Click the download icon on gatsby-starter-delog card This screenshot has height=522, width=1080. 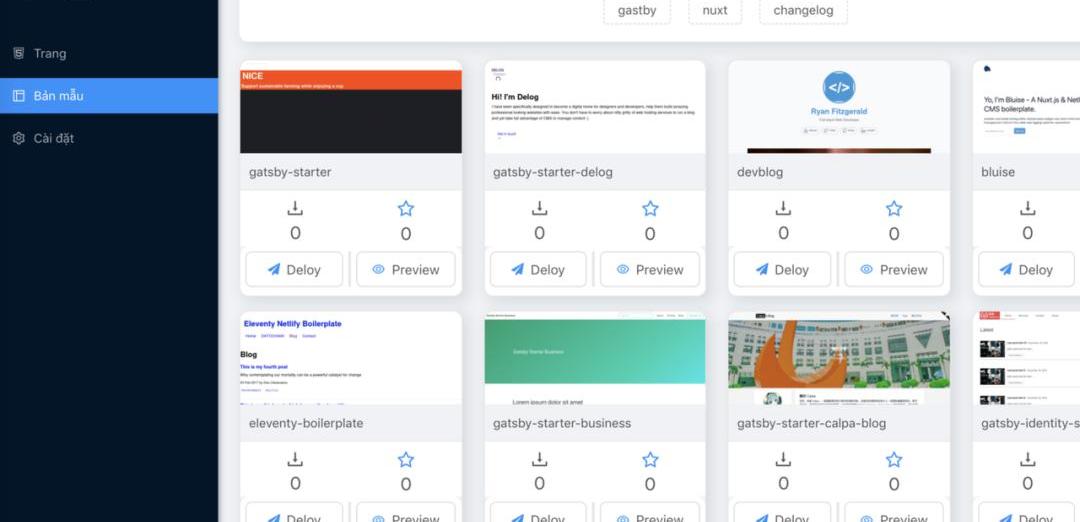(x=539, y=209)
